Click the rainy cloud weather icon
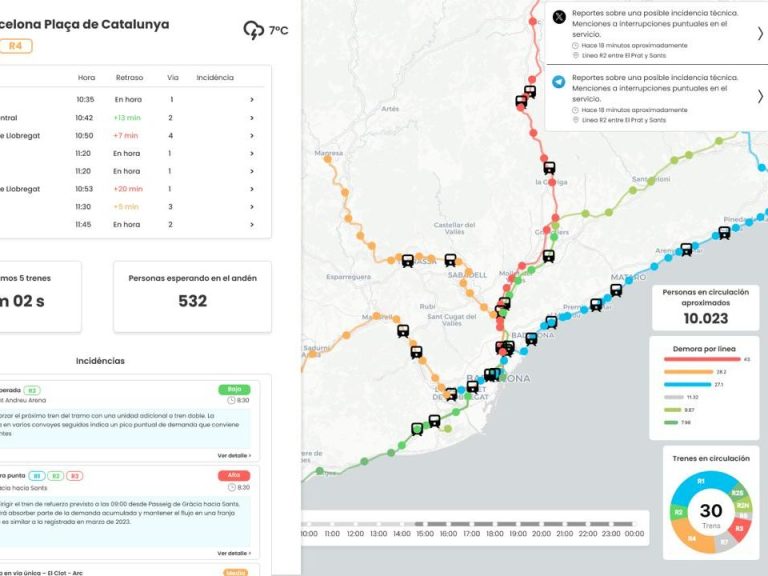 click(254, 30)
